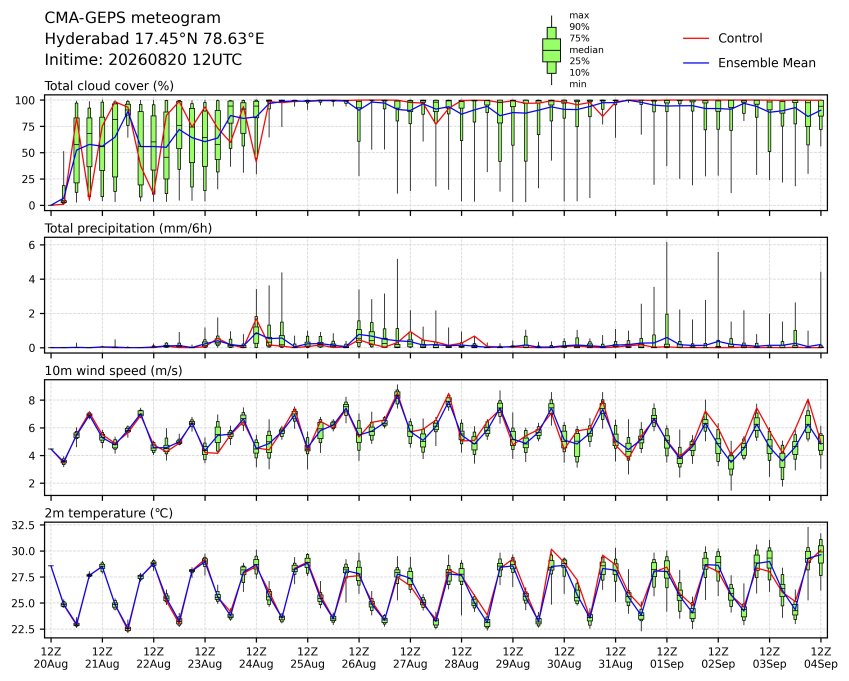Click the 12Z 28Aug time axis label
Image resolution: width=849 pixels, height=681 pixels.
pos(461,658)
